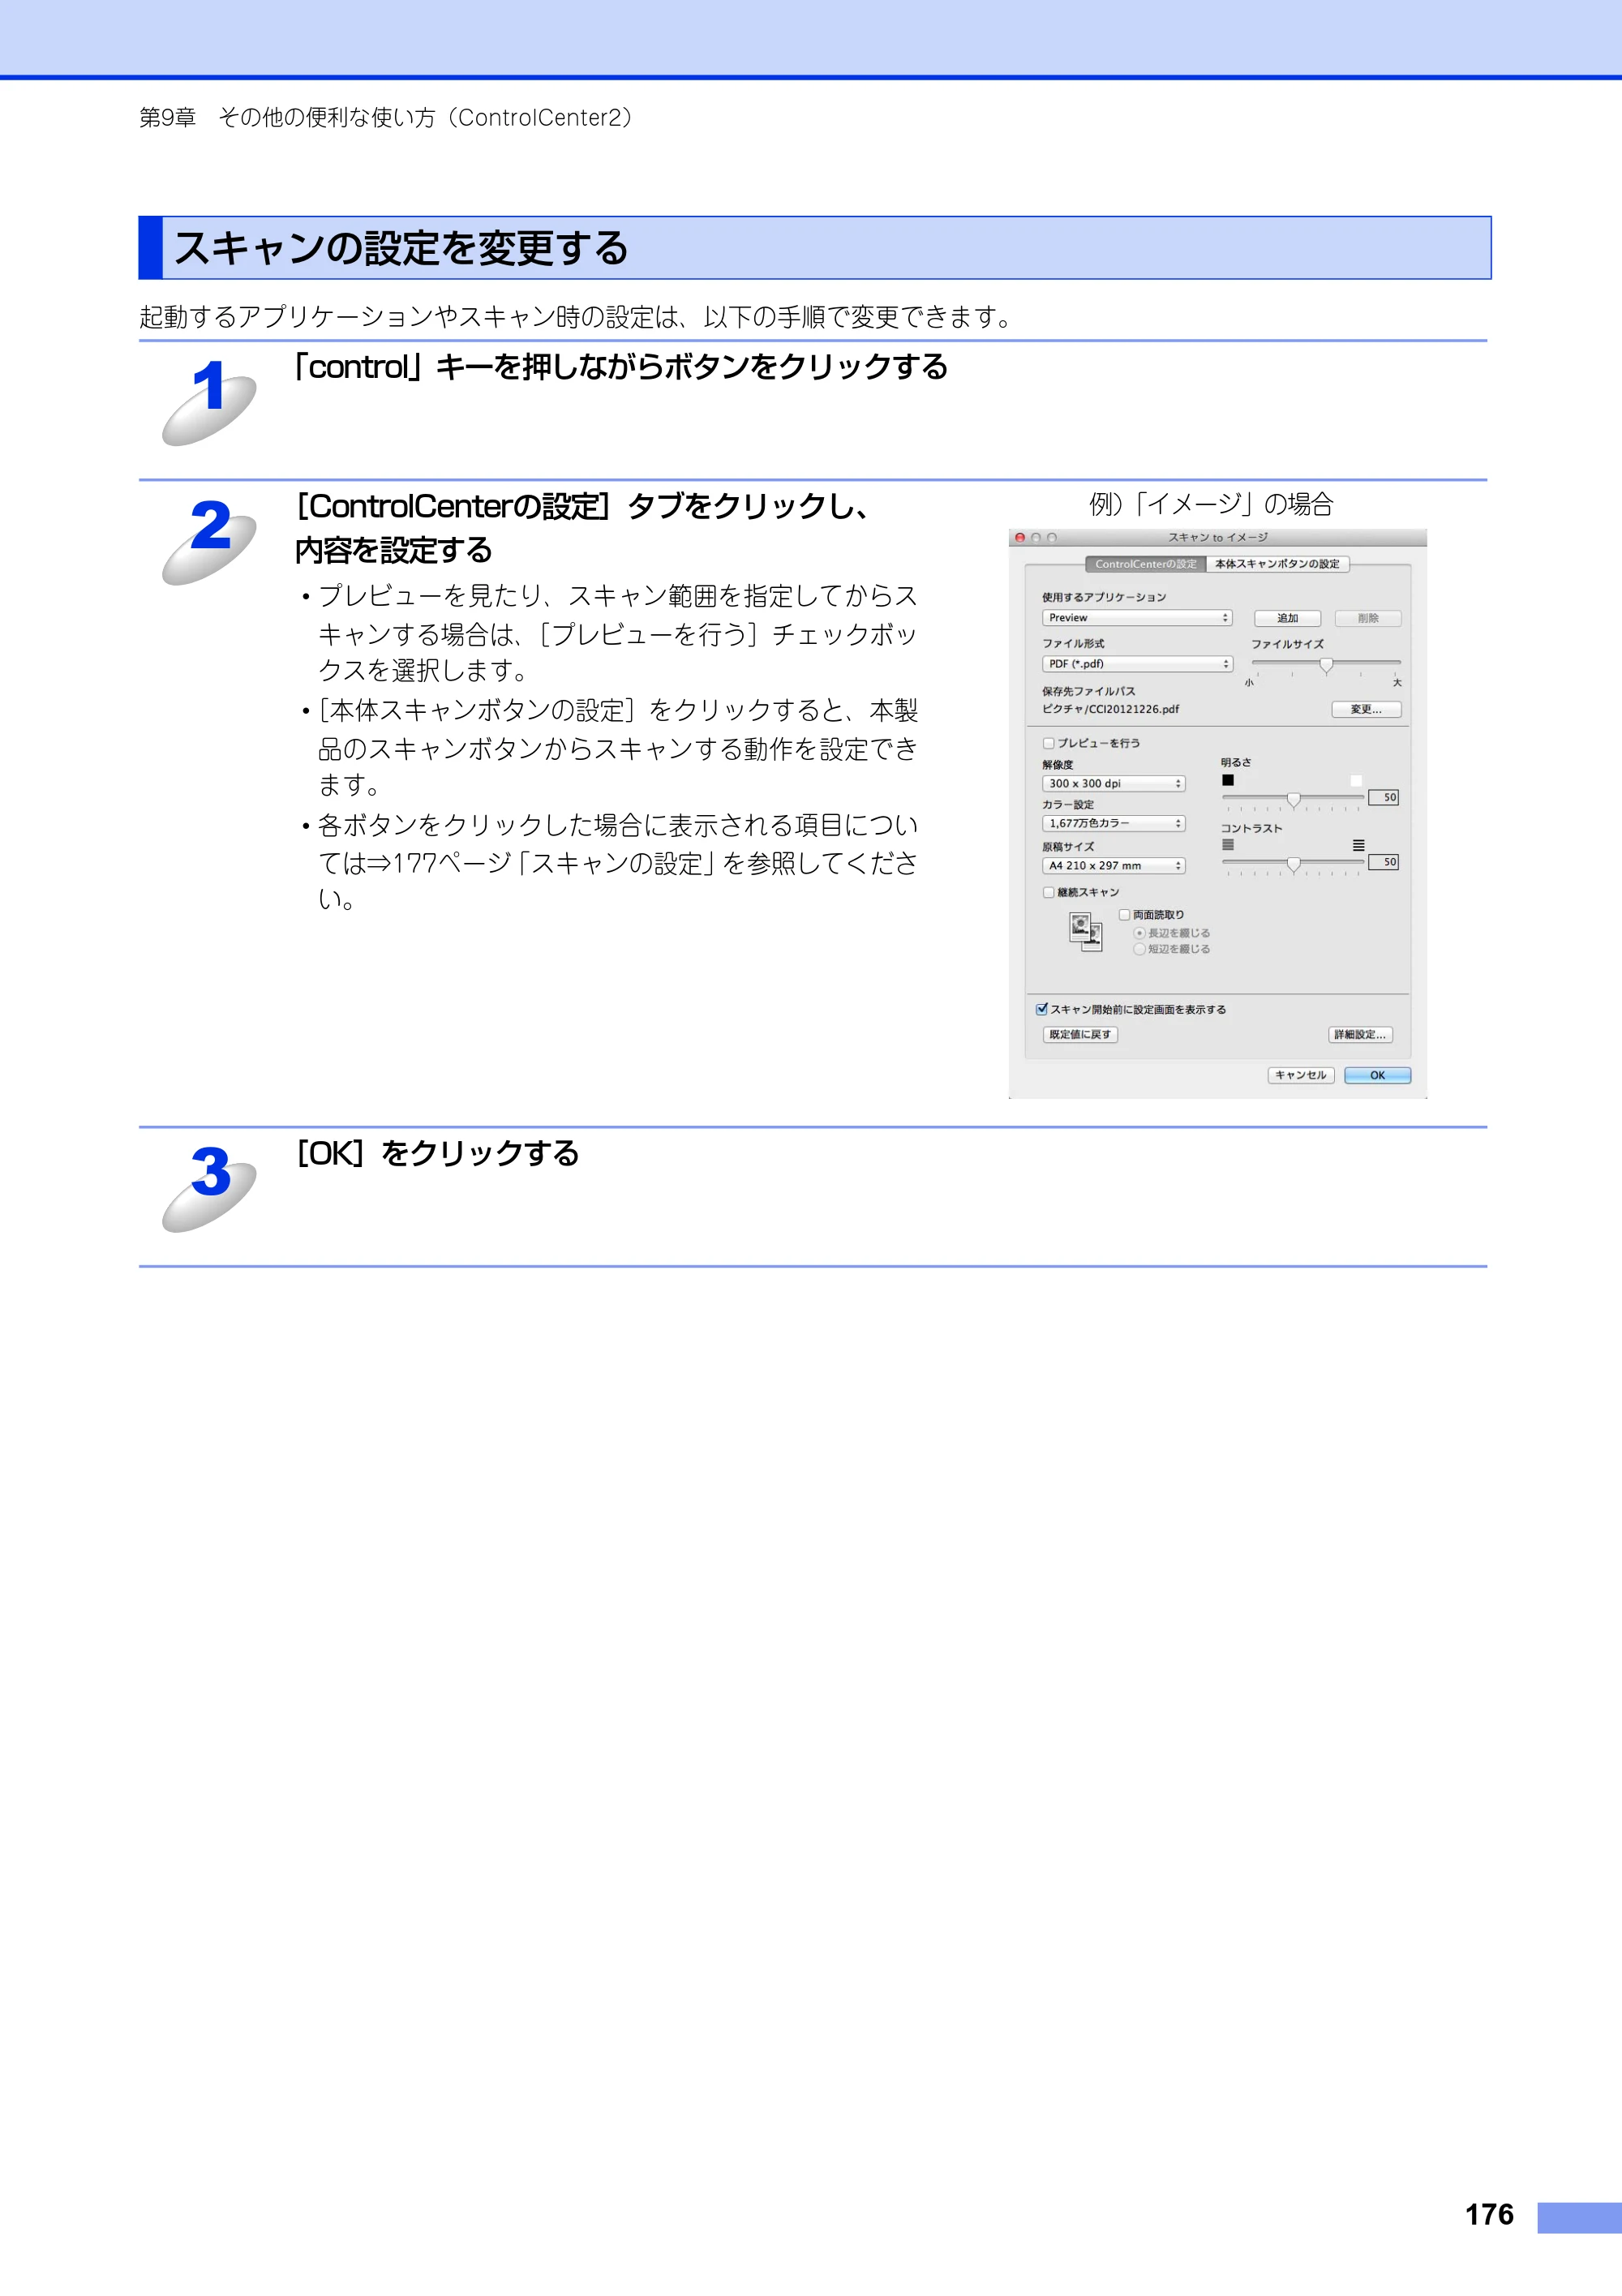This screenshot has height=2296, width=1622.
Task: Click the ファイルサイズ slider handle
Action: point(1326,665)
